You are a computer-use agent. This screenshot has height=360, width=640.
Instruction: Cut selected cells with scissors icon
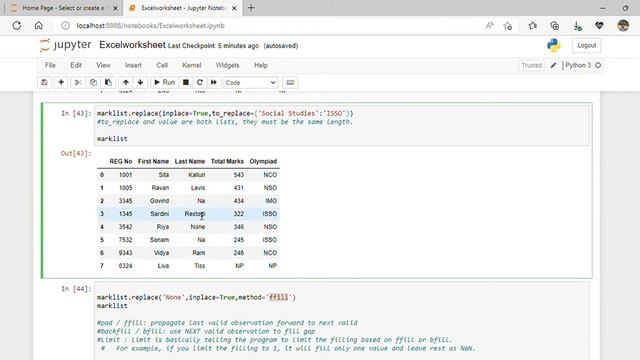coord(78,82)
